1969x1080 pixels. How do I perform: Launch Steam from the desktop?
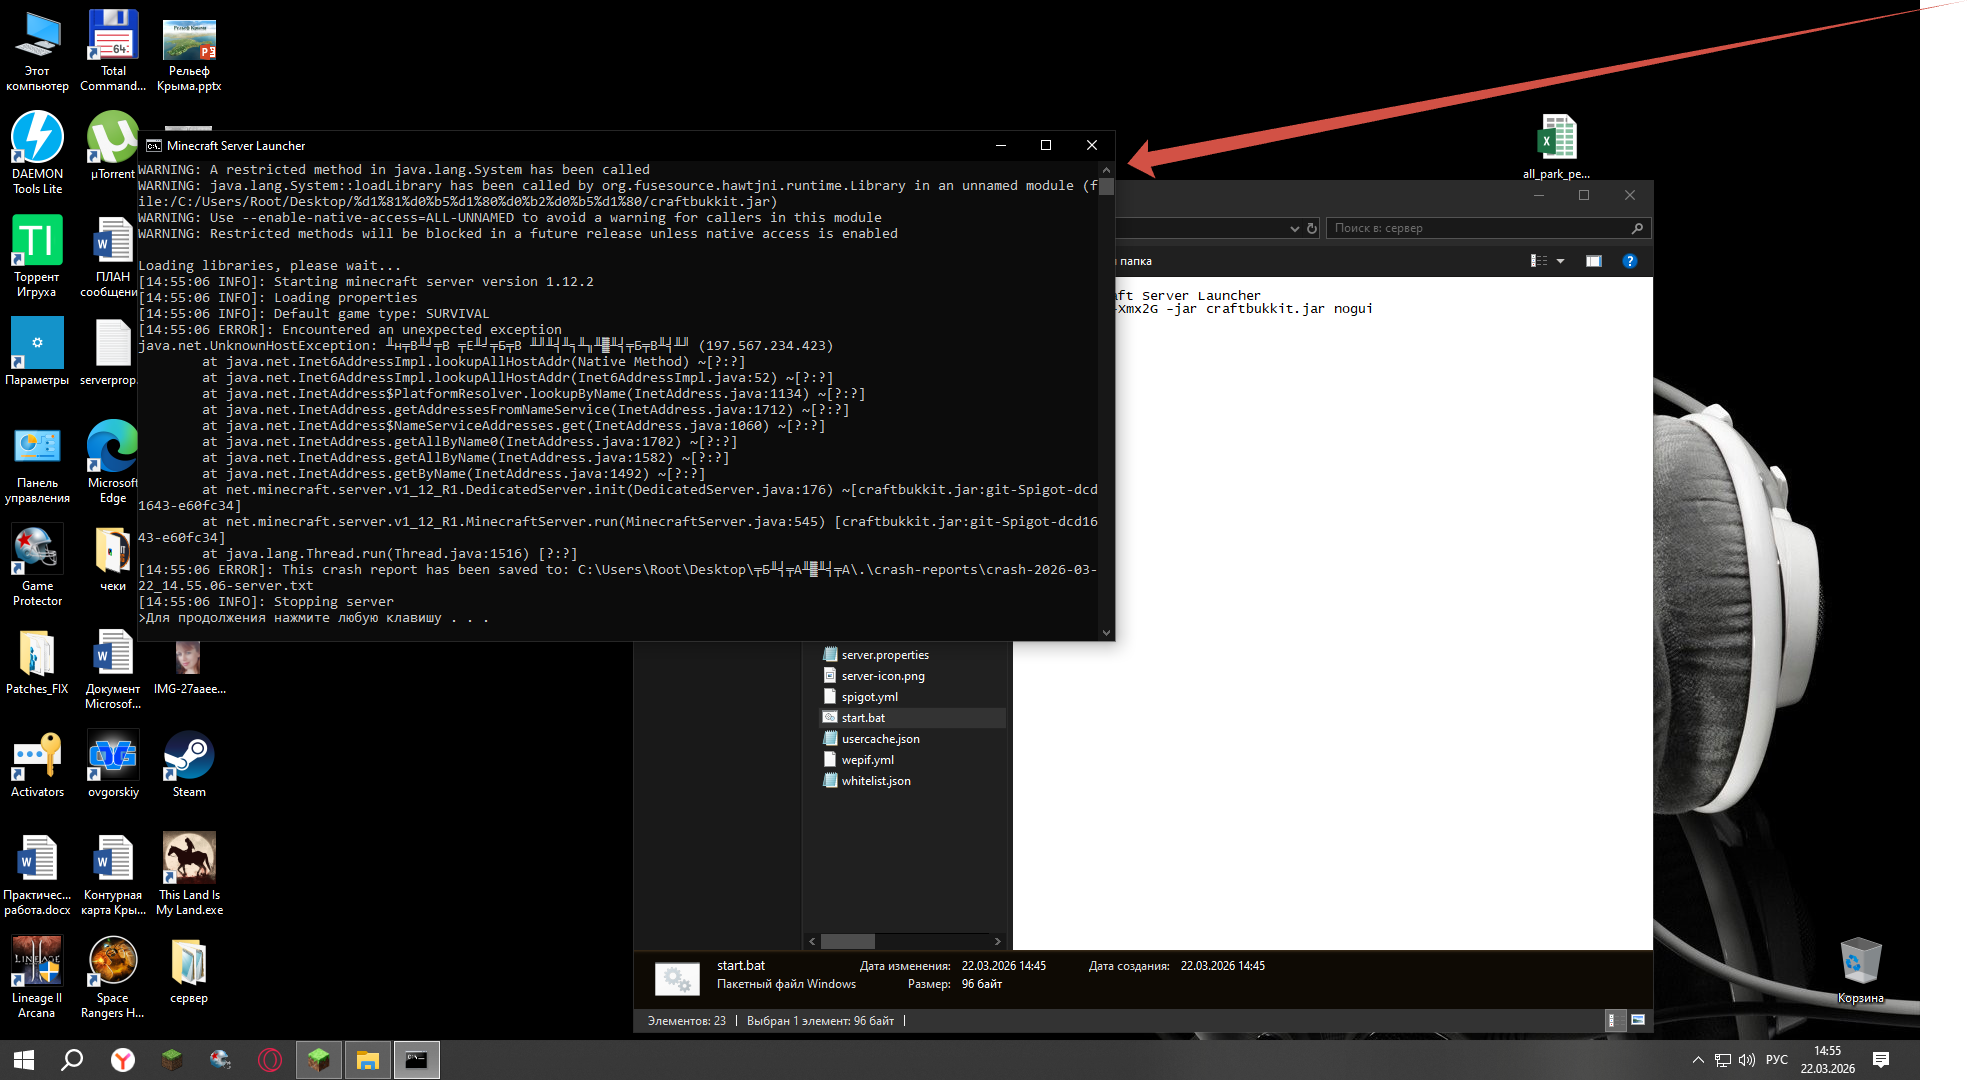(189, 764)
